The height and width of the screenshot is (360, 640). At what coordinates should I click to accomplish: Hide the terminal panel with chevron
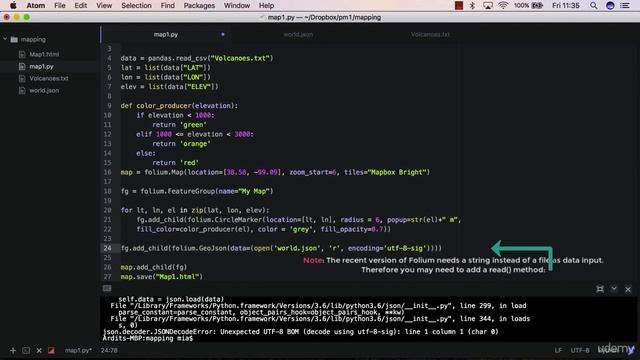coord(614,289)
